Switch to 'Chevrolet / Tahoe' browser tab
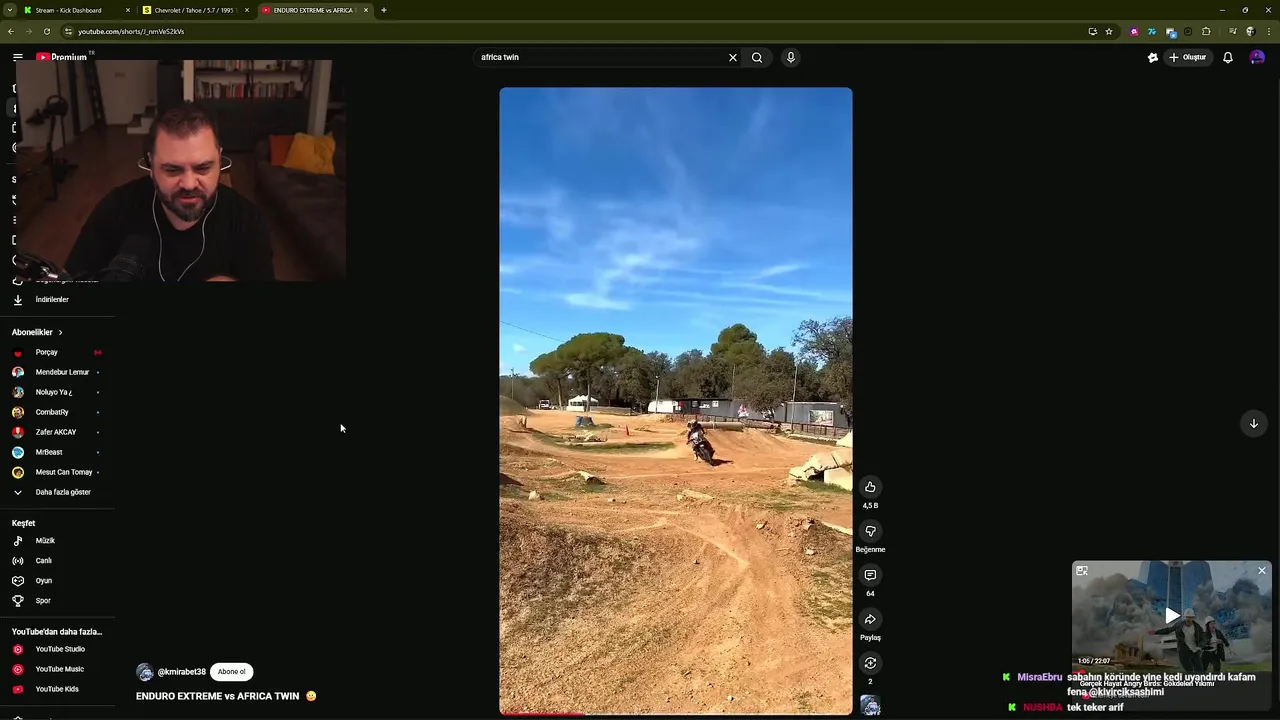This screenshot has width=1280, height=720. (195, 10)
